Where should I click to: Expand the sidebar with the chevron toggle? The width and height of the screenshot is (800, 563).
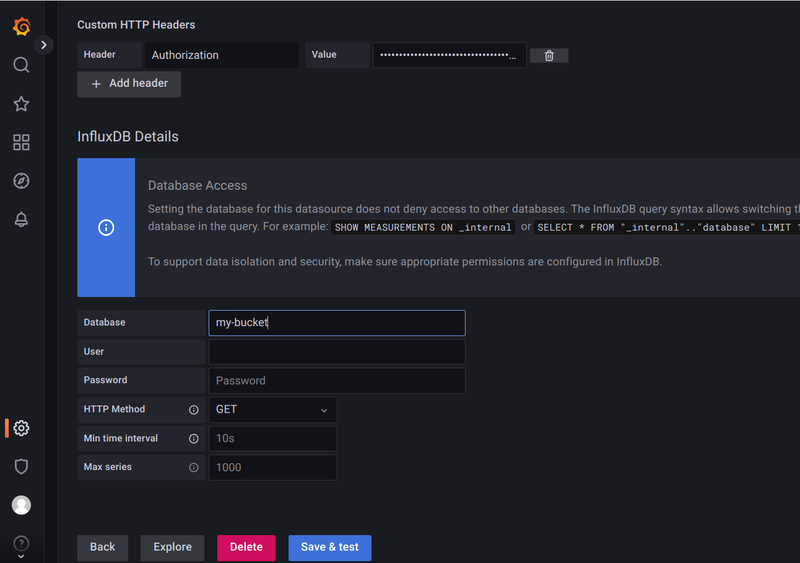tap(44, 45)
